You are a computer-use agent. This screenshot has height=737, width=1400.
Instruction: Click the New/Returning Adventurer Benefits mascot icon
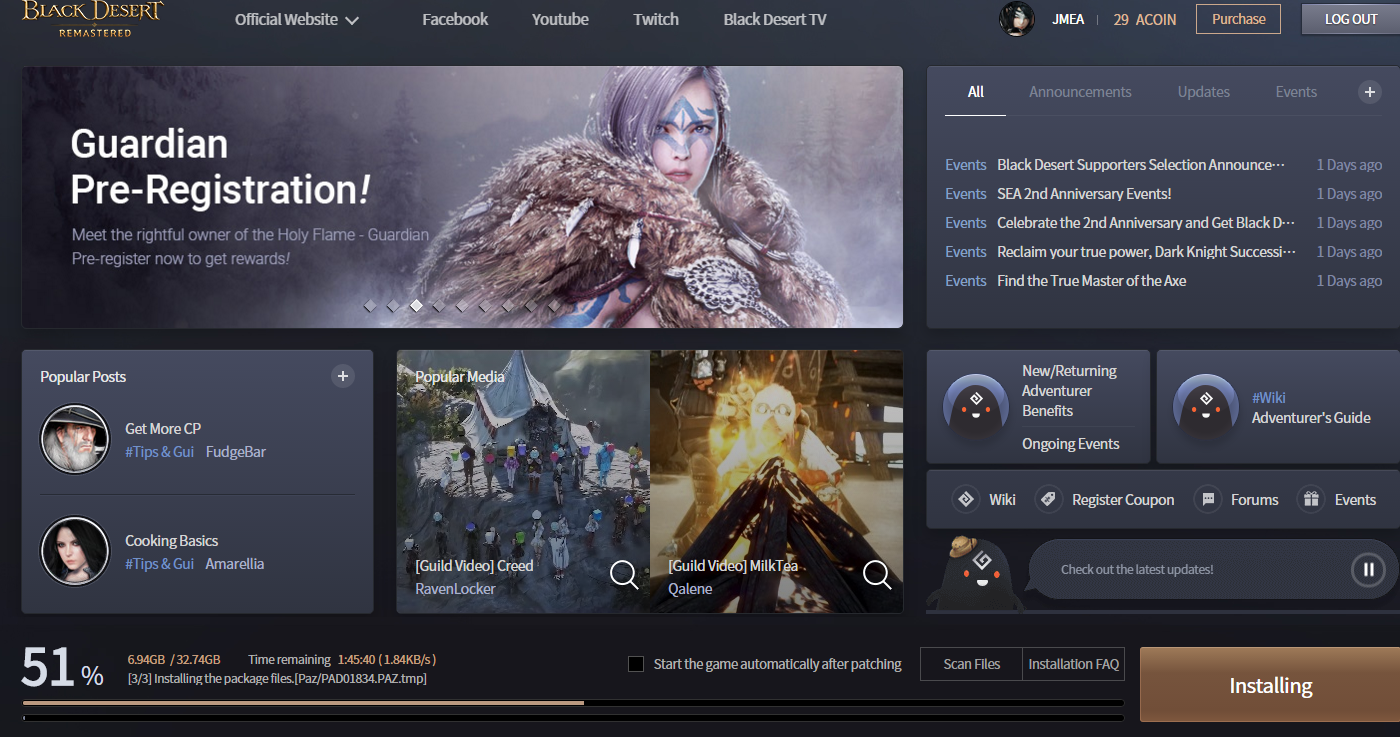coord(975,407)
